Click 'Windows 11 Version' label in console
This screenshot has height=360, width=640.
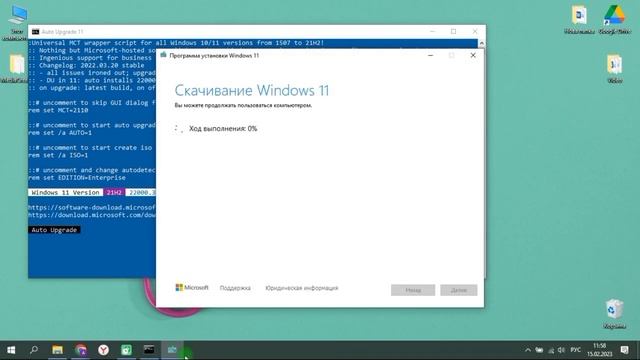tap(65, 192)
